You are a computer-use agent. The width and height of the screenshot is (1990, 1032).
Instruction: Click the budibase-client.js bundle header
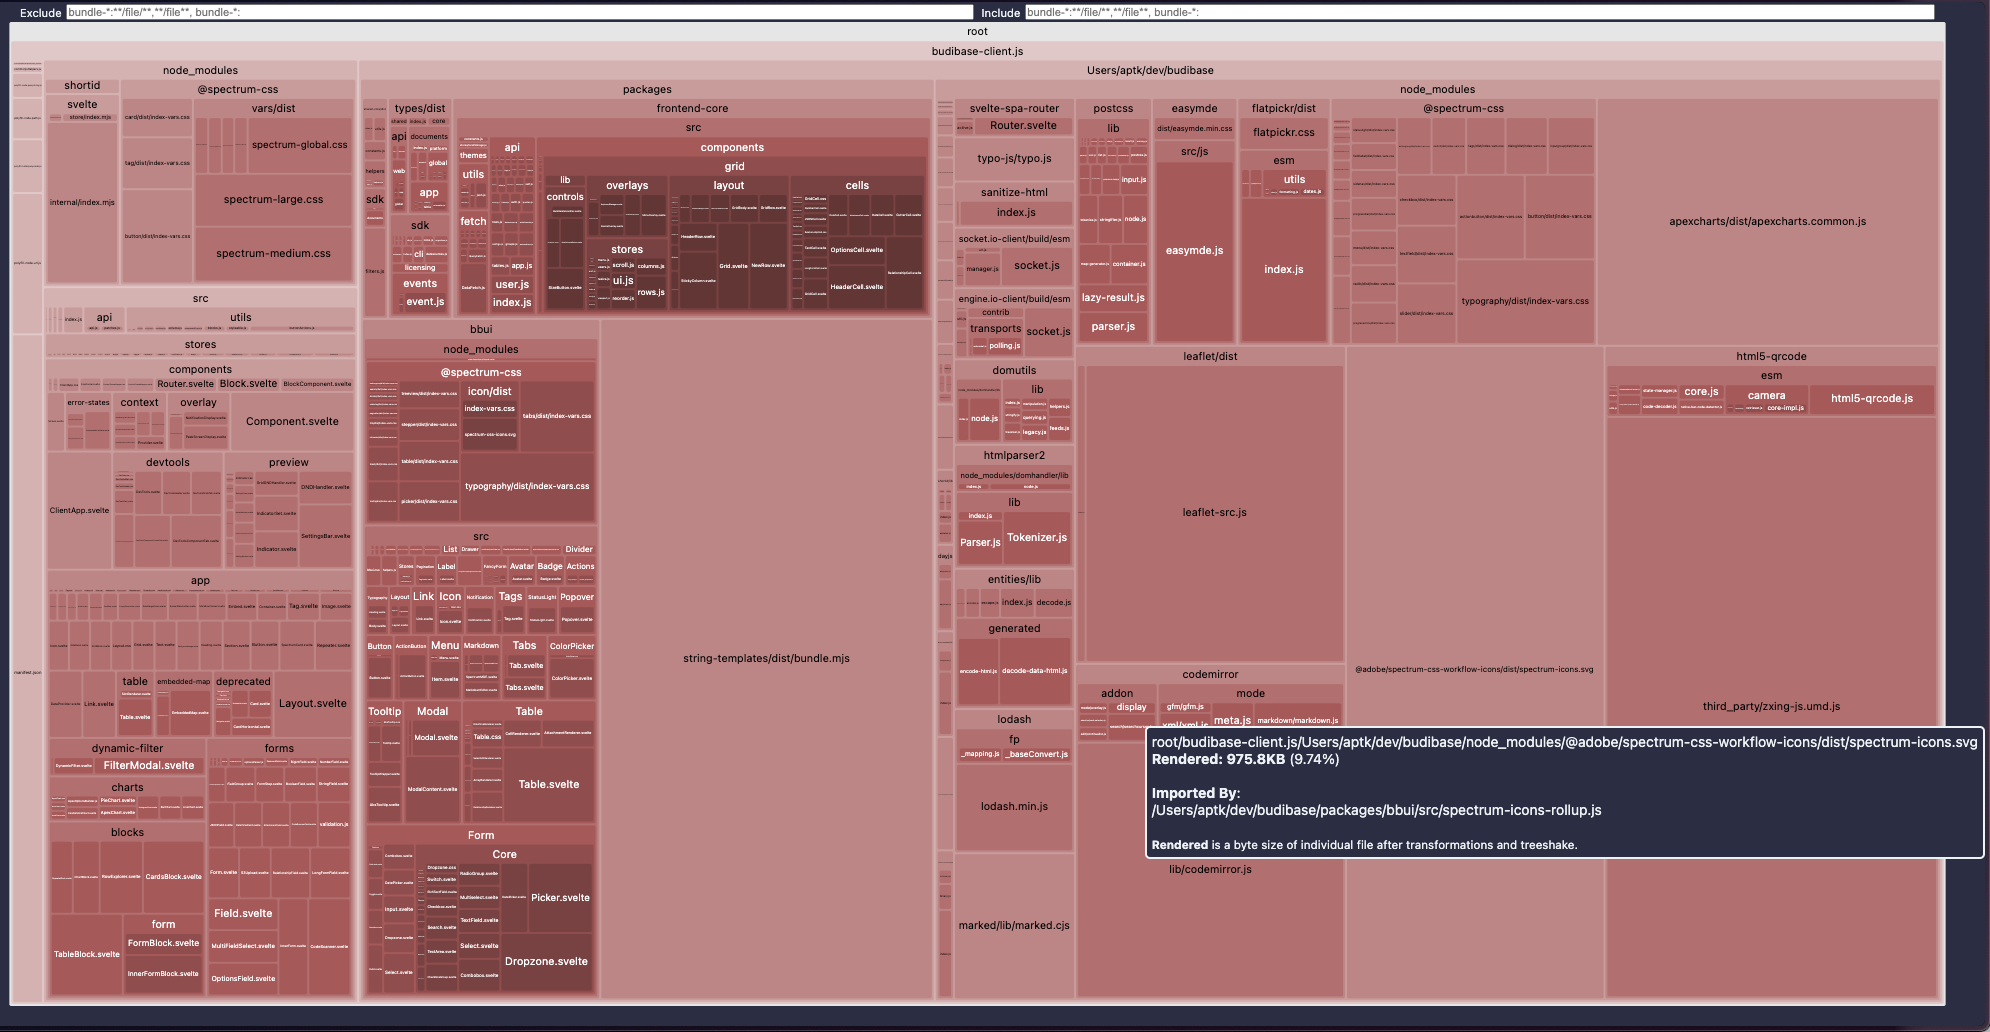tap(975, 51)
